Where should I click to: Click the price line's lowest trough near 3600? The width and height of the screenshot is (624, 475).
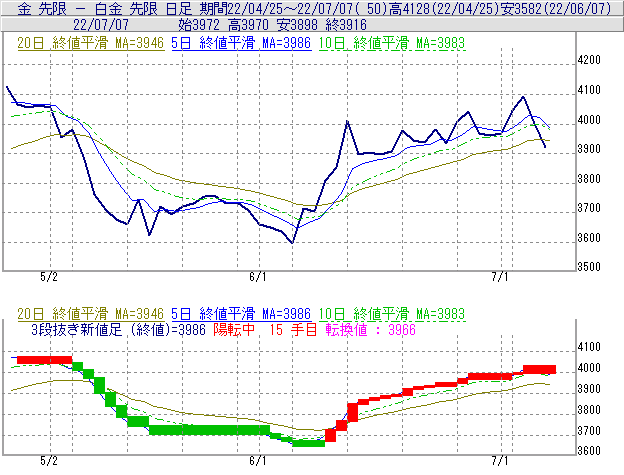292,242
